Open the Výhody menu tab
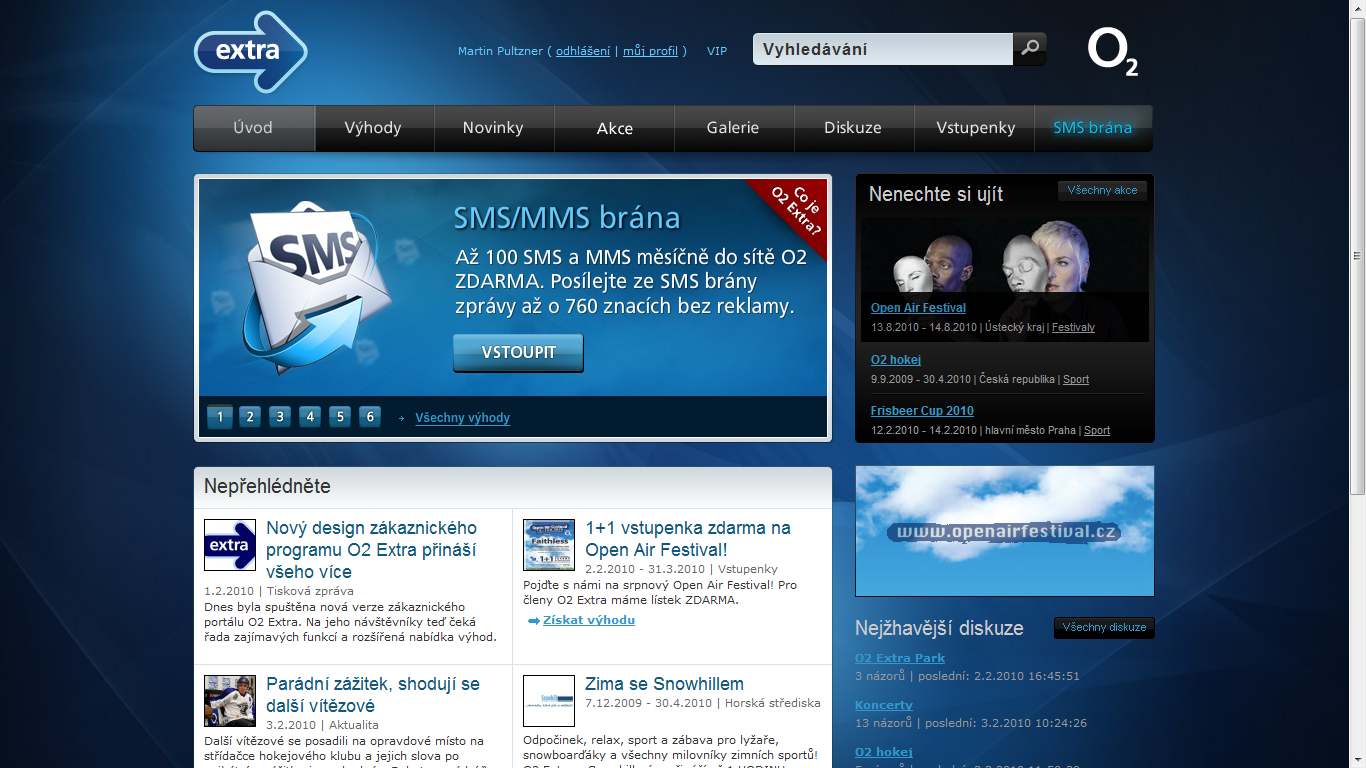The height and width of the screenshot is (768, 1366). coord(373,128)
